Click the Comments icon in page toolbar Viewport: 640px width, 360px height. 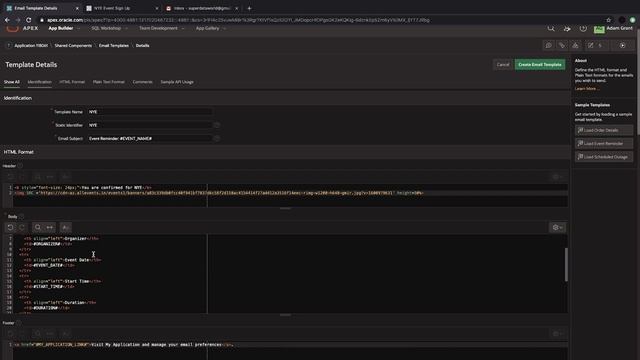pos(549,45)
